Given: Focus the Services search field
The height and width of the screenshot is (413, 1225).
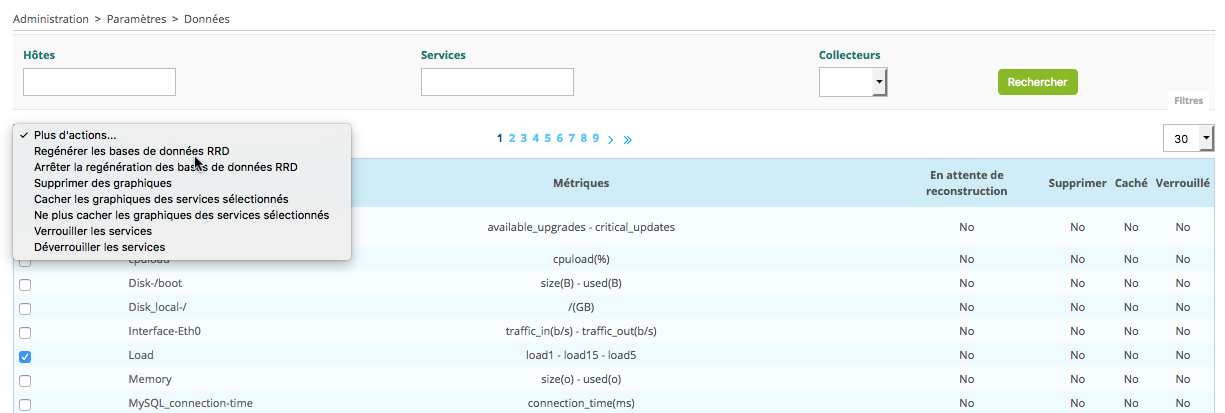Looking at the screenshot, I should click(497, 82).
